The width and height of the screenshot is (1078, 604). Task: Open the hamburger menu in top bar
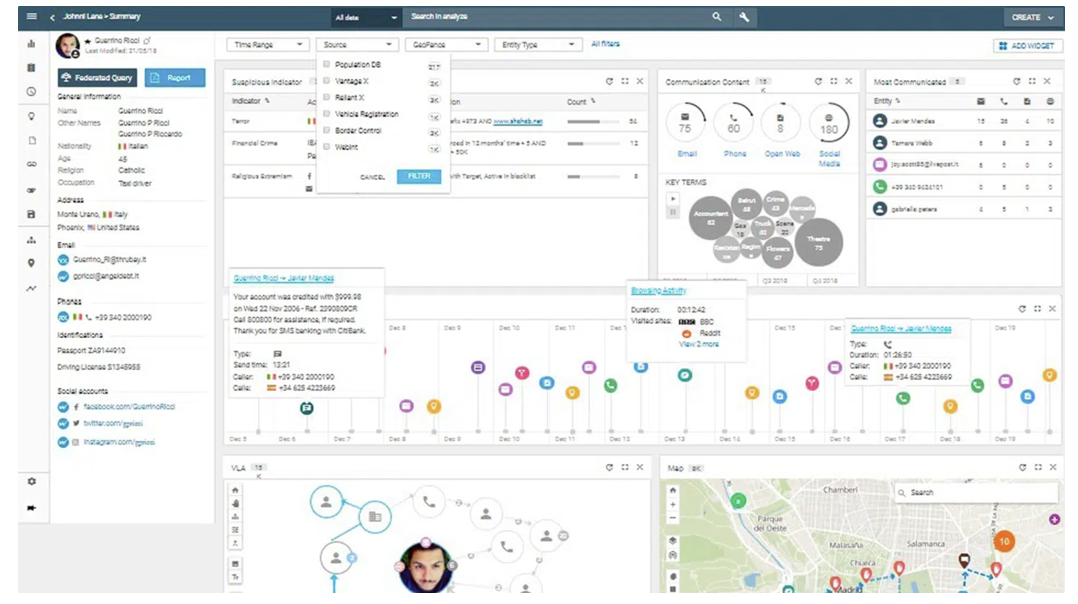click(32, 16)
